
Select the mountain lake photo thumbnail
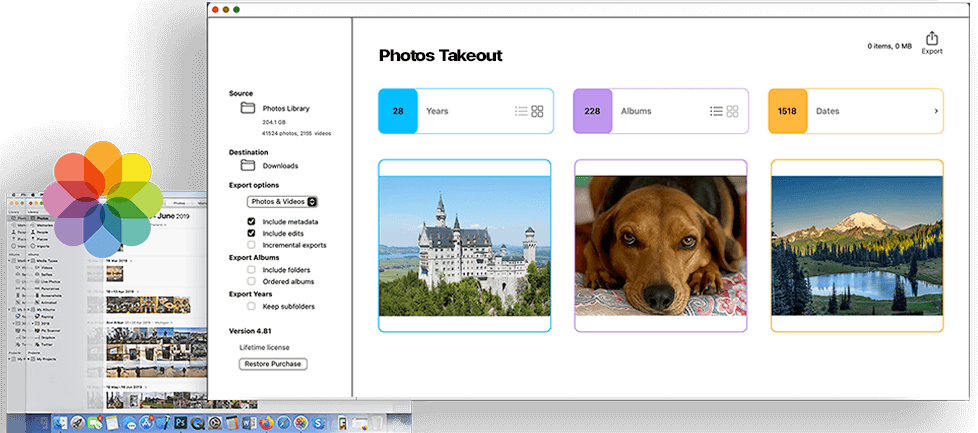point(857,246)
